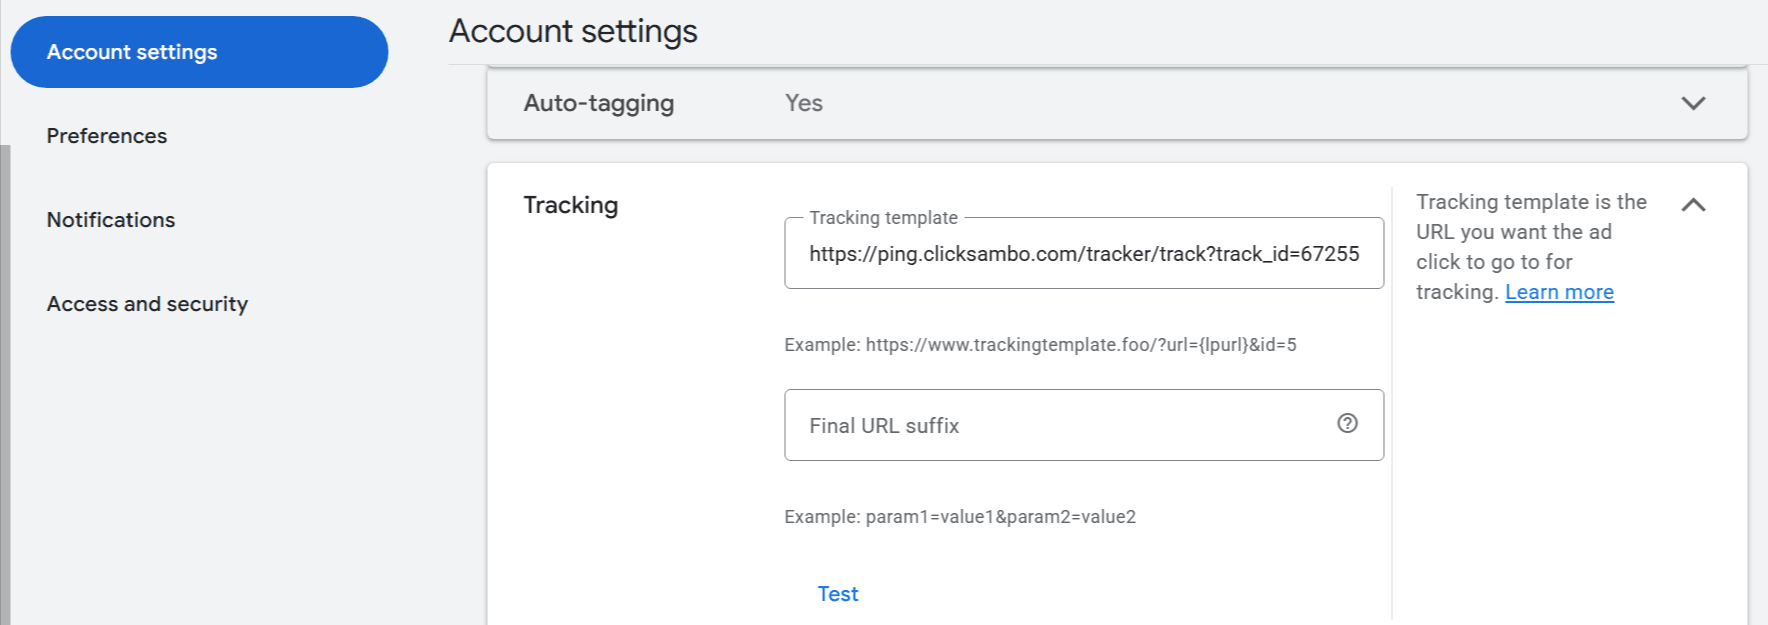
Task: Click the Auto-tagging row label
Action: tap(599, 103)
